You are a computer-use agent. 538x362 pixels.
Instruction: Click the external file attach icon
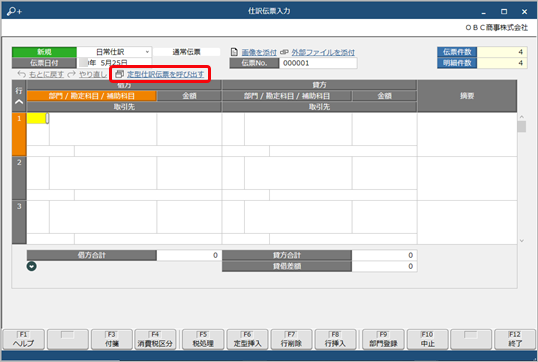click(x=284, y=52)
